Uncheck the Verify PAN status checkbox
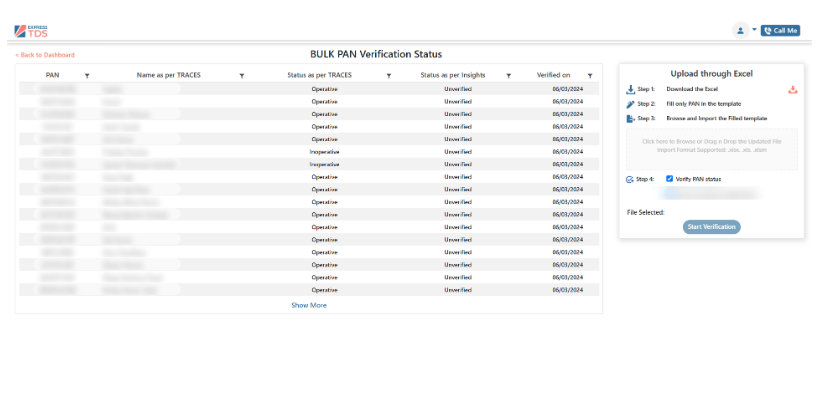Image resolution: width=828 pixels, height=414 pixels. (670, 179)
